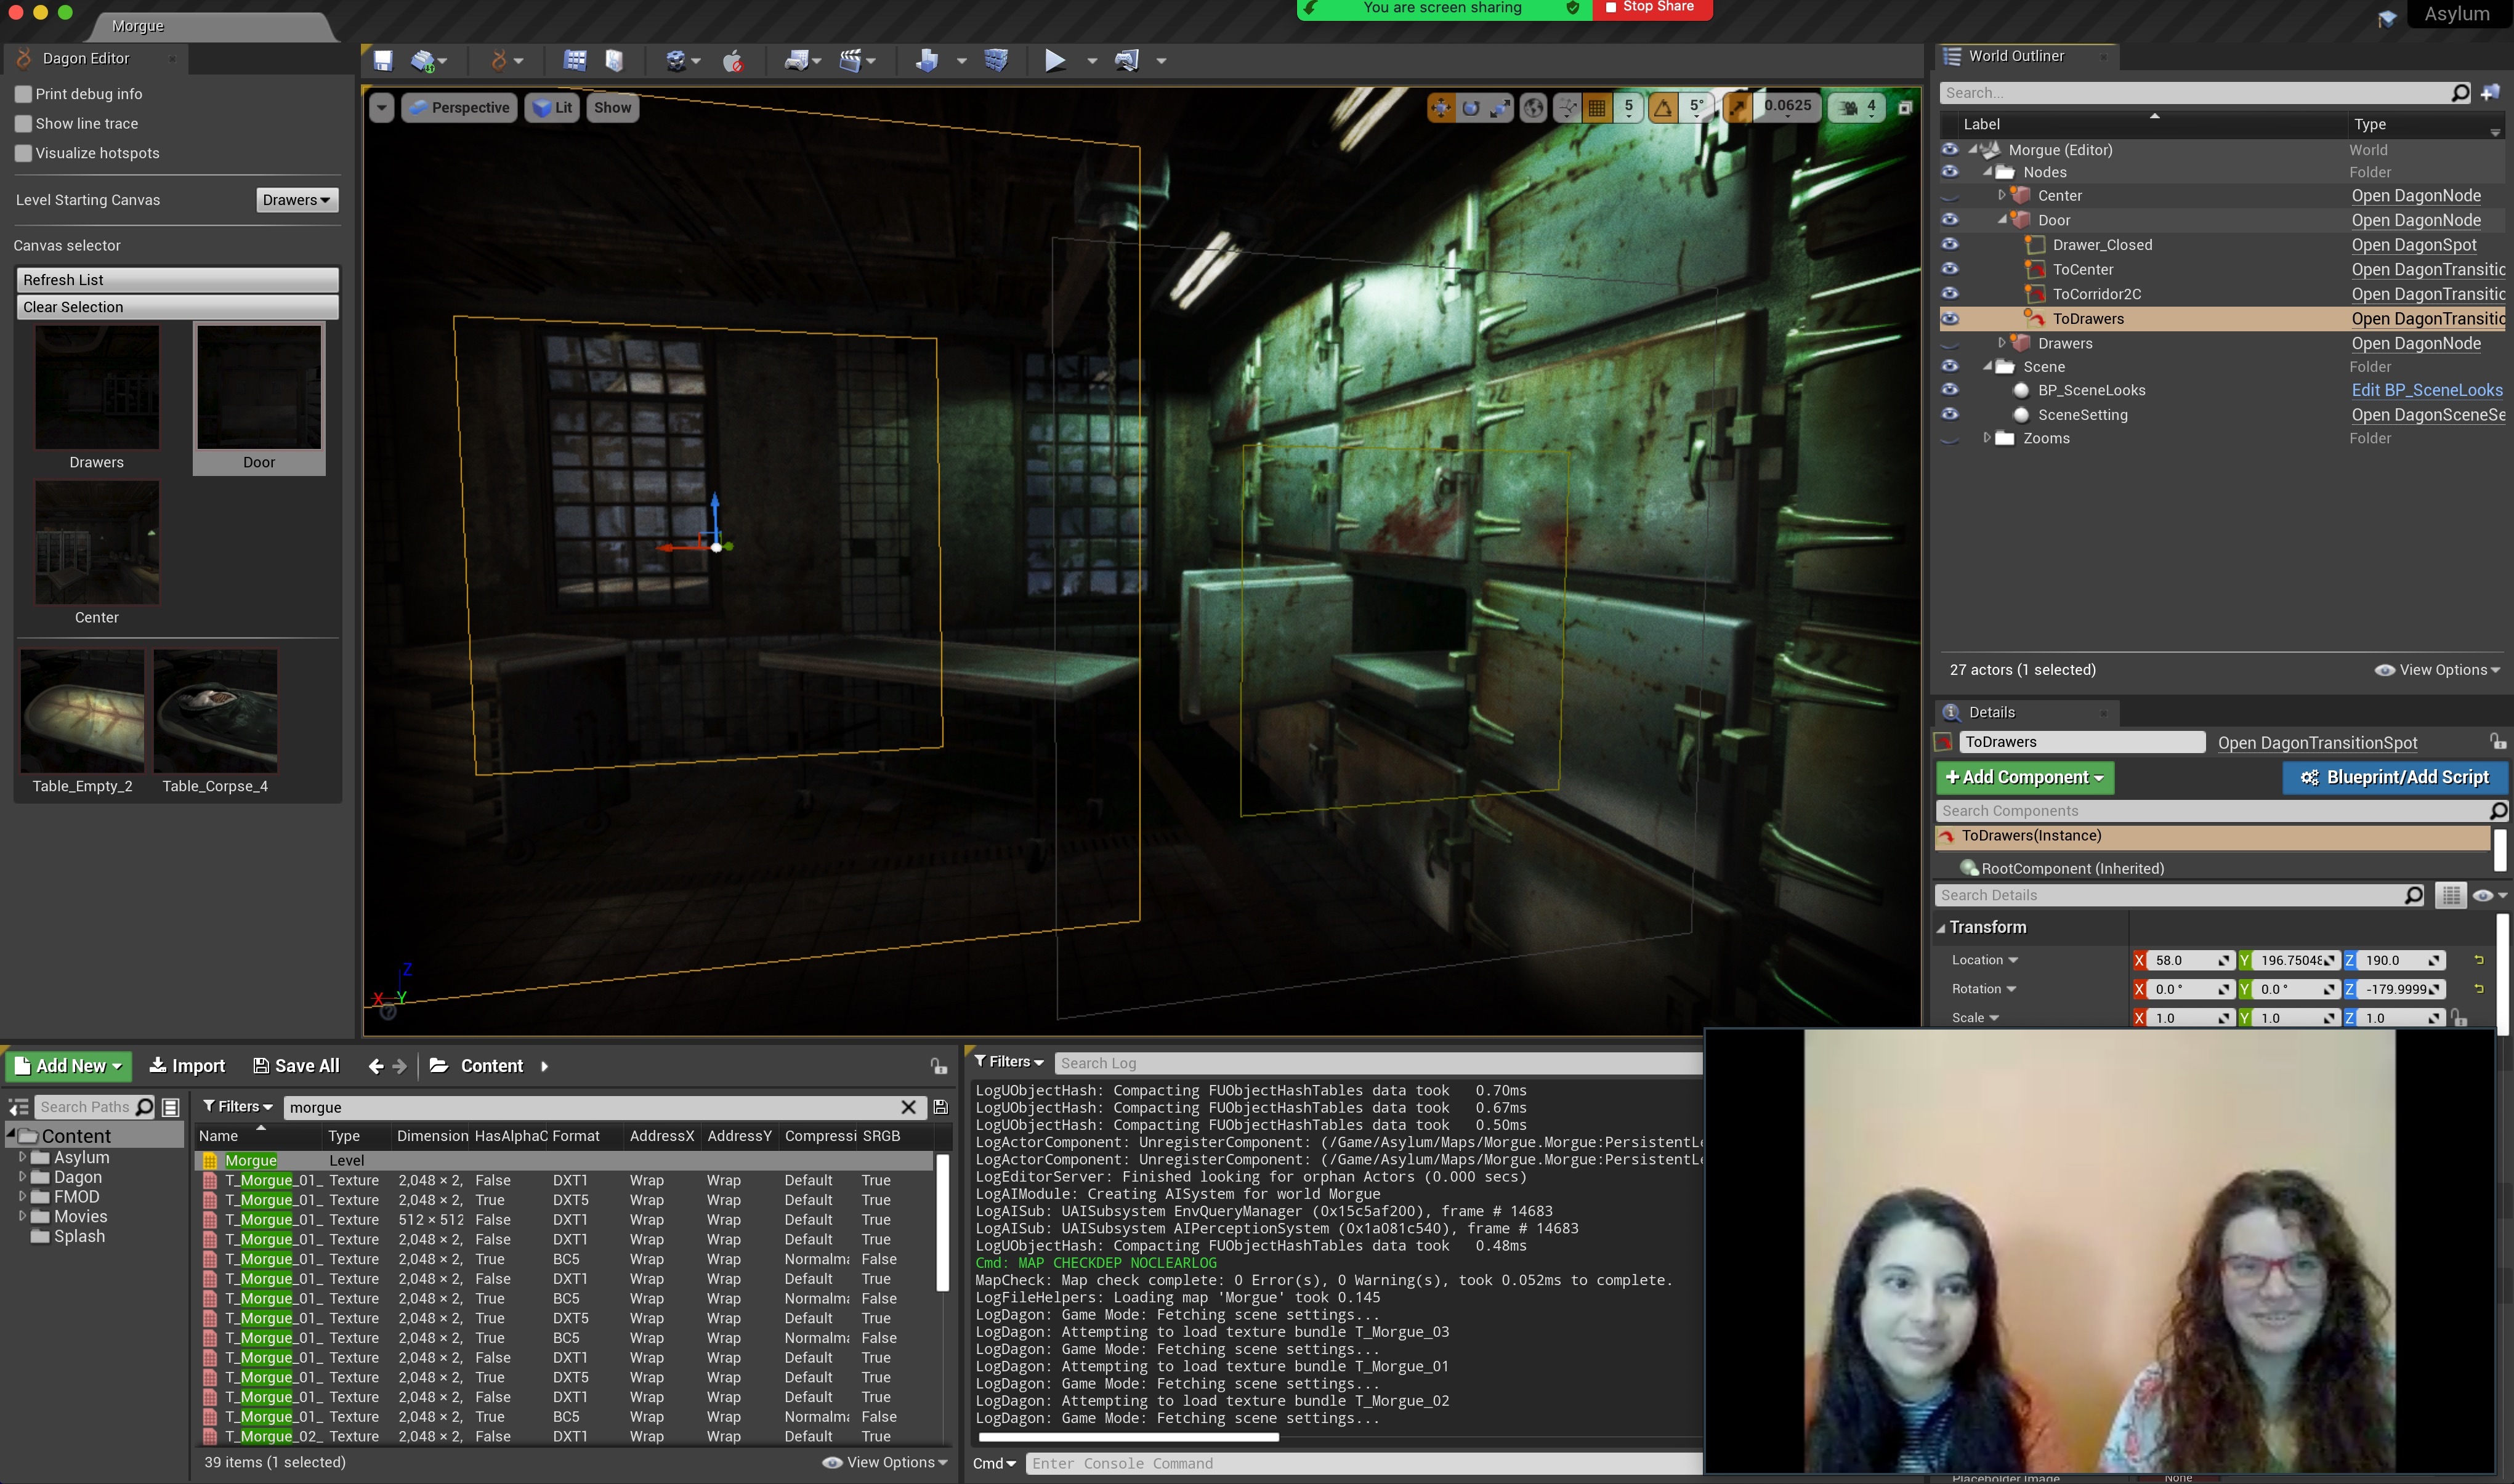Open the Output Log Filters dropdown
Image resolution: width=2514 pixels, height=1484 pixels.
1009,1062
